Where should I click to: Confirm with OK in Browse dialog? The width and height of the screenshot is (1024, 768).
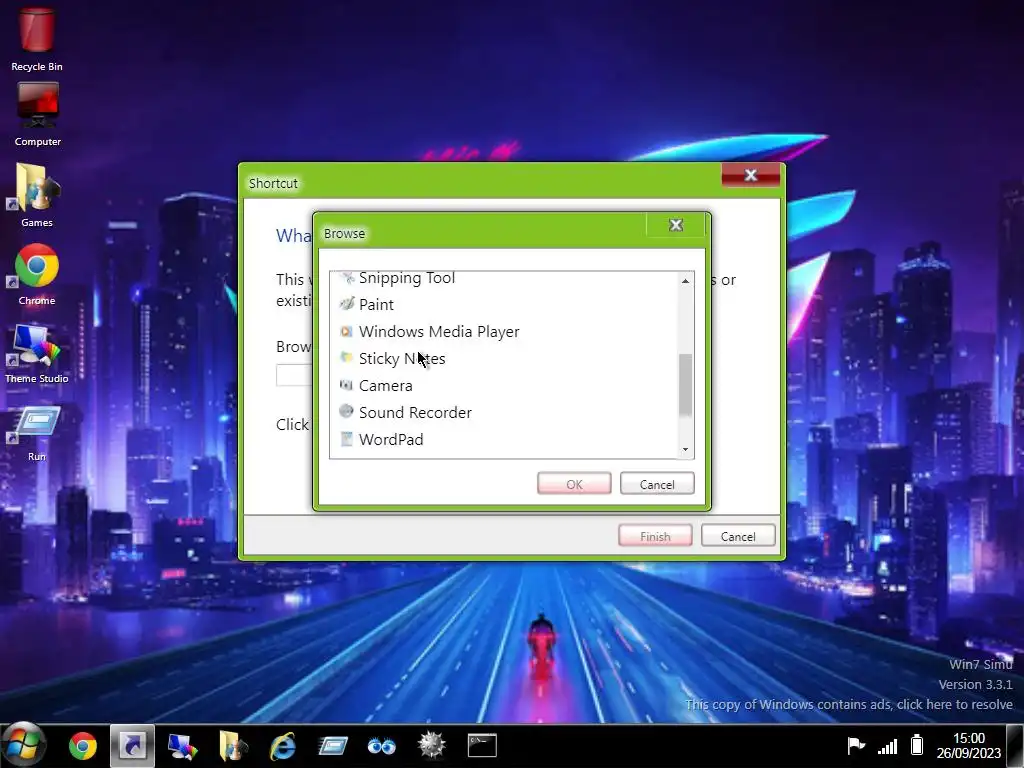click(574, 484)
